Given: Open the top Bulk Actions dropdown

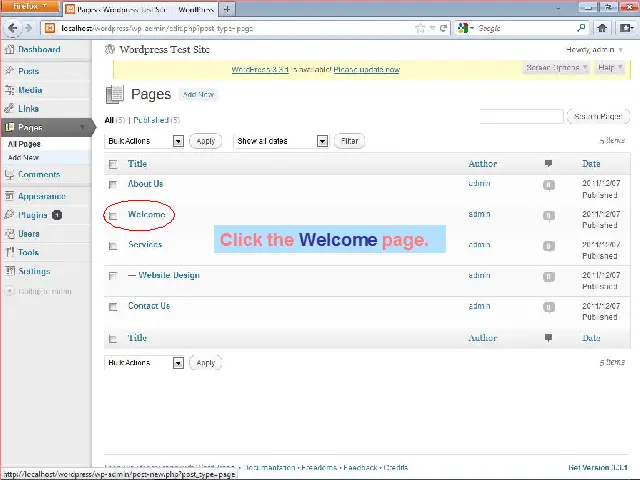Looking at the screenshot, I should (x=144, y=141).
